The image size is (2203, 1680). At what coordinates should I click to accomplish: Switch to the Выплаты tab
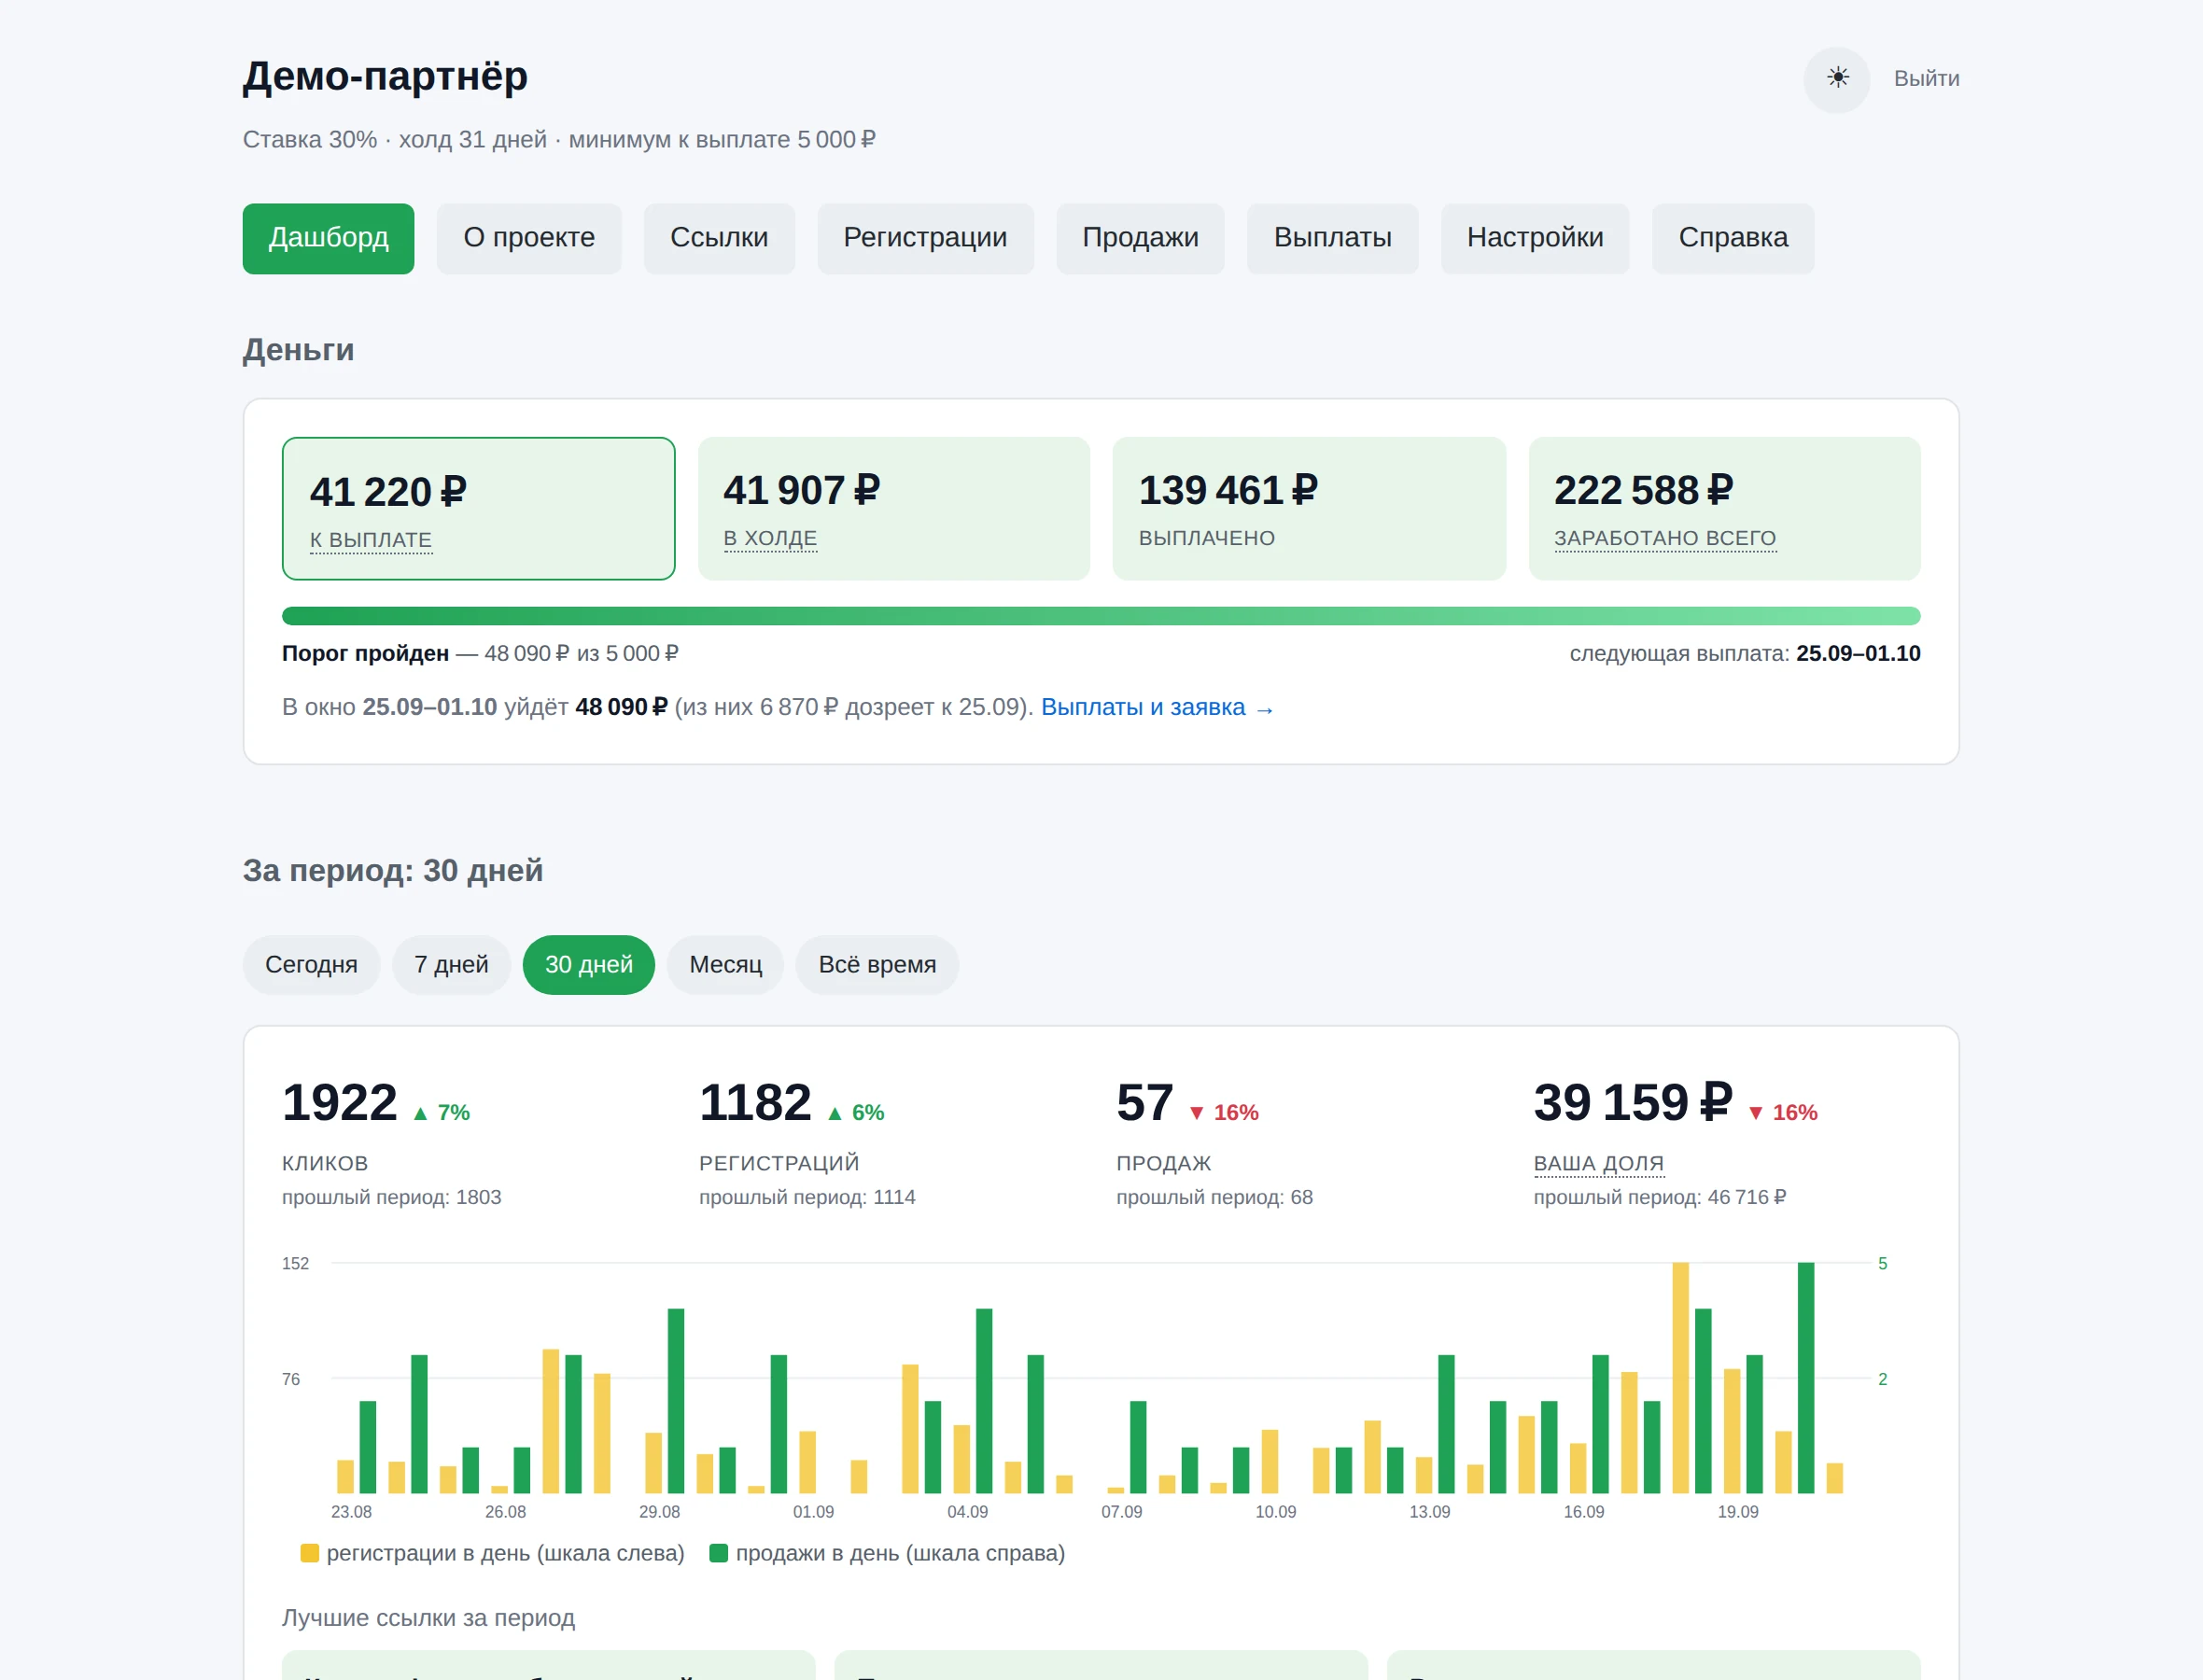click(x=1332, y=238)
